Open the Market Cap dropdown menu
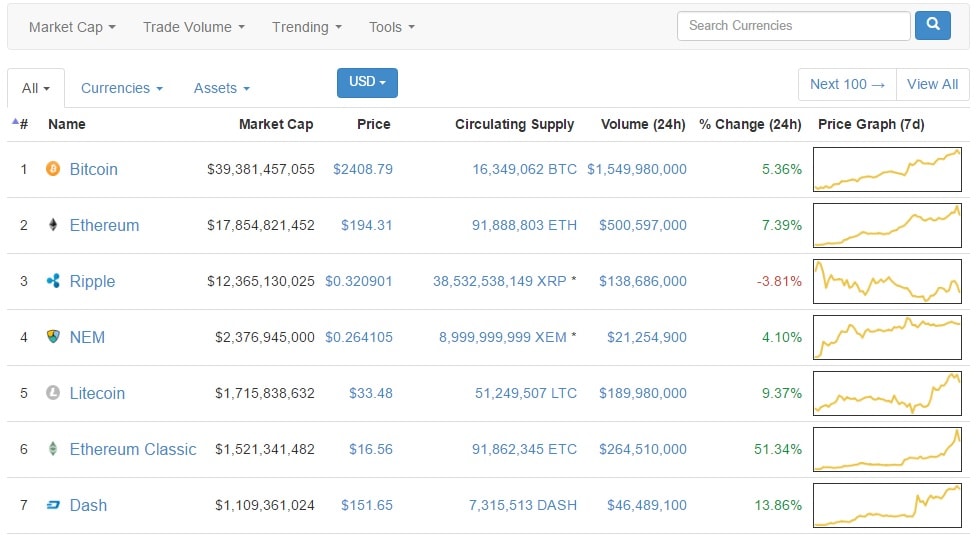Viewport: 976px width, 539px height. [72, 27]
